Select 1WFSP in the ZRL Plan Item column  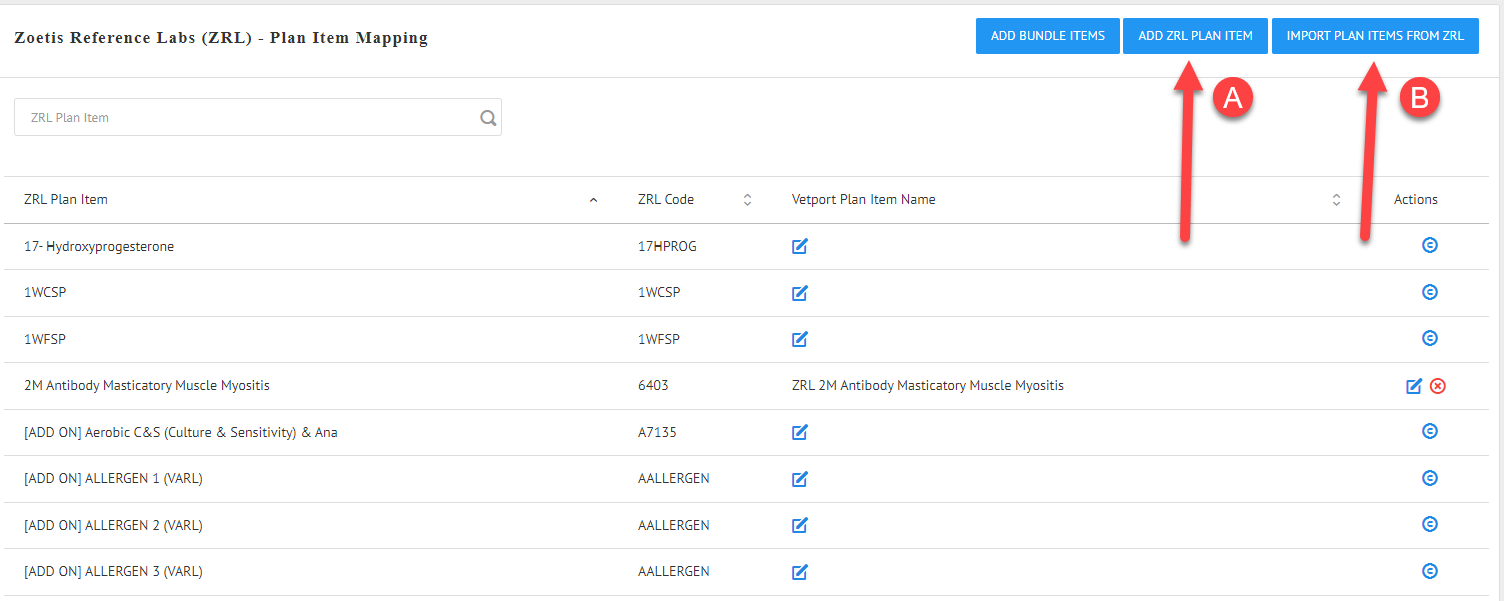pyautogui.click(x=45, y=339)
